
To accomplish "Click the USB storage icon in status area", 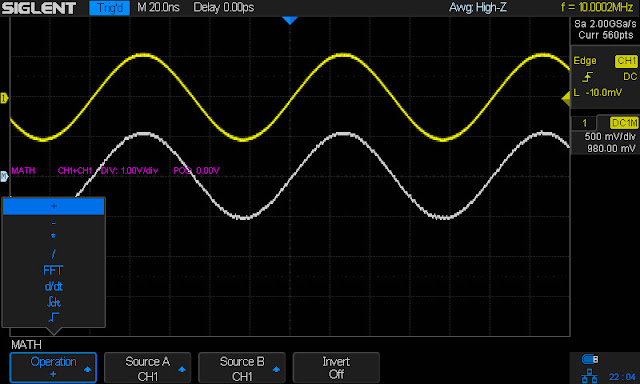I will pyautogui.click(x=590, y=359).
